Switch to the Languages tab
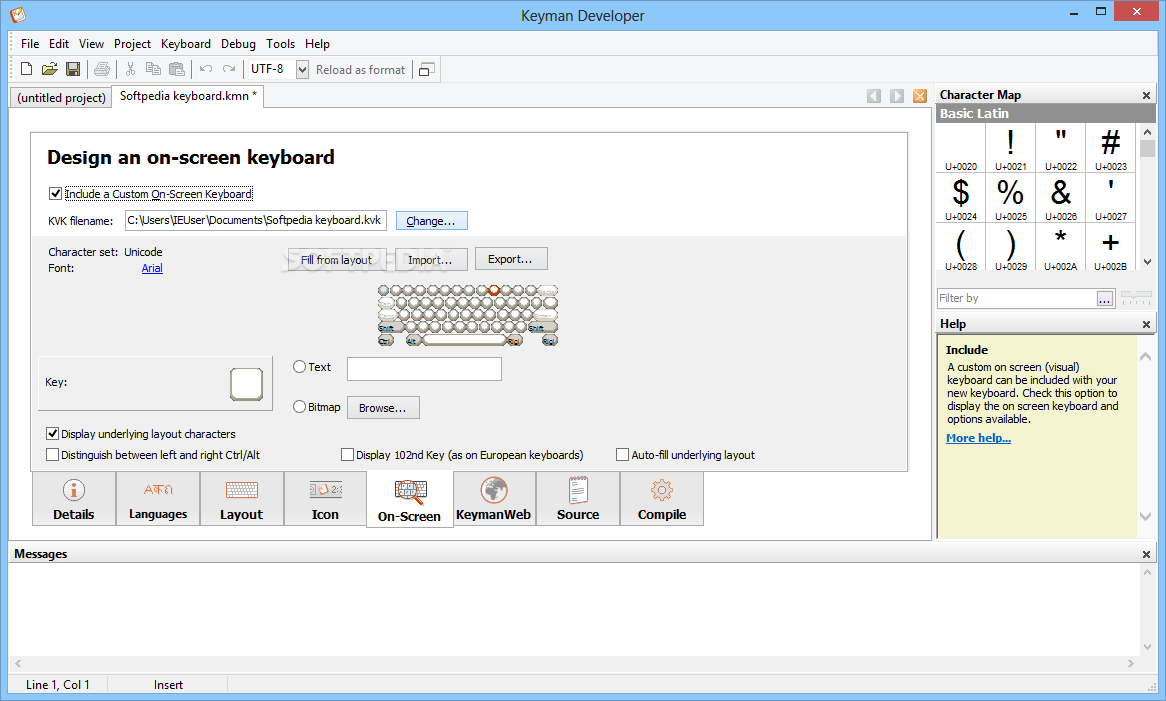The height and width of the screenshot is (701, 1166). 158,499
